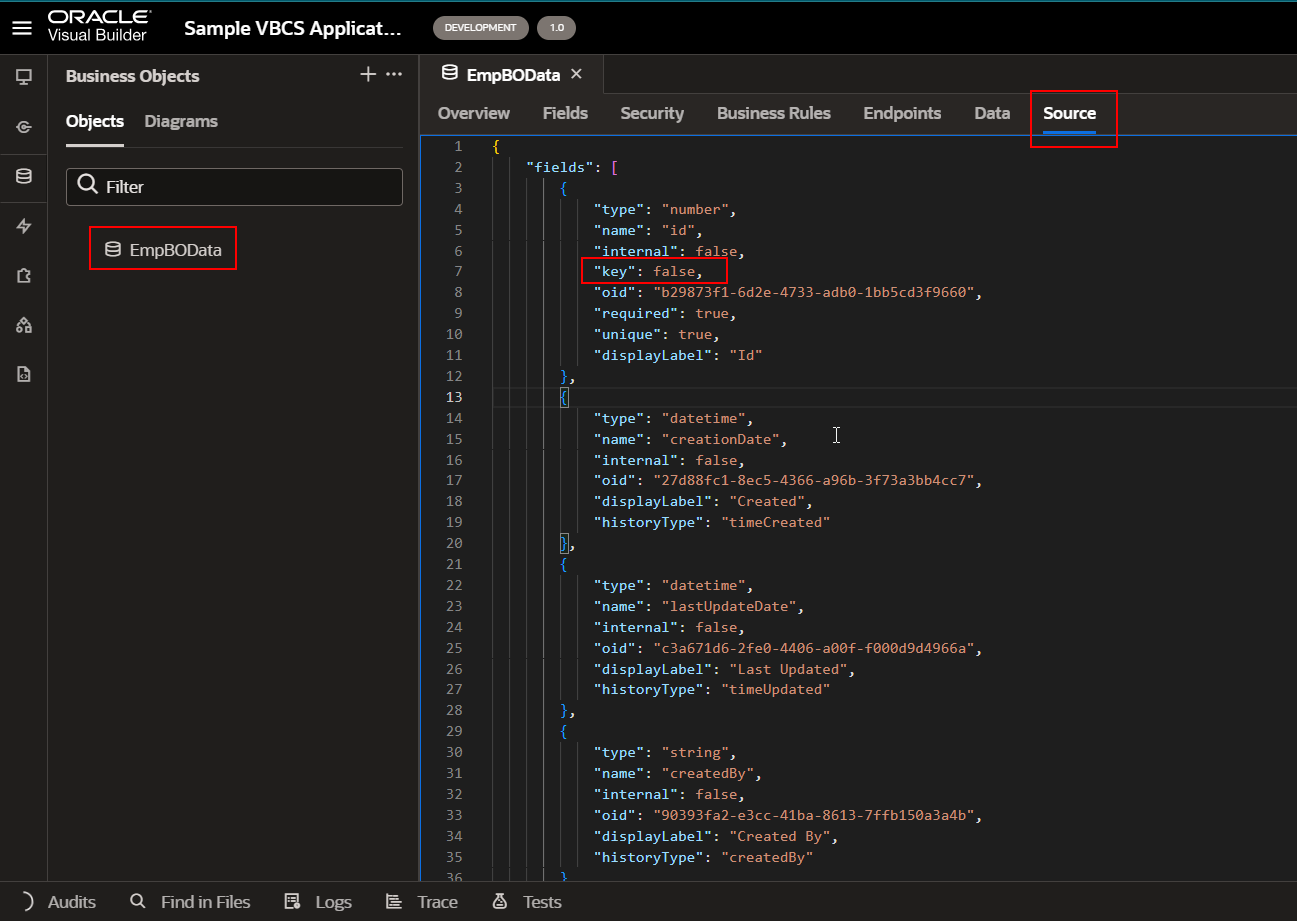Click the filter search magnifier icon
Screen dimensions: 1297x921
88,186
